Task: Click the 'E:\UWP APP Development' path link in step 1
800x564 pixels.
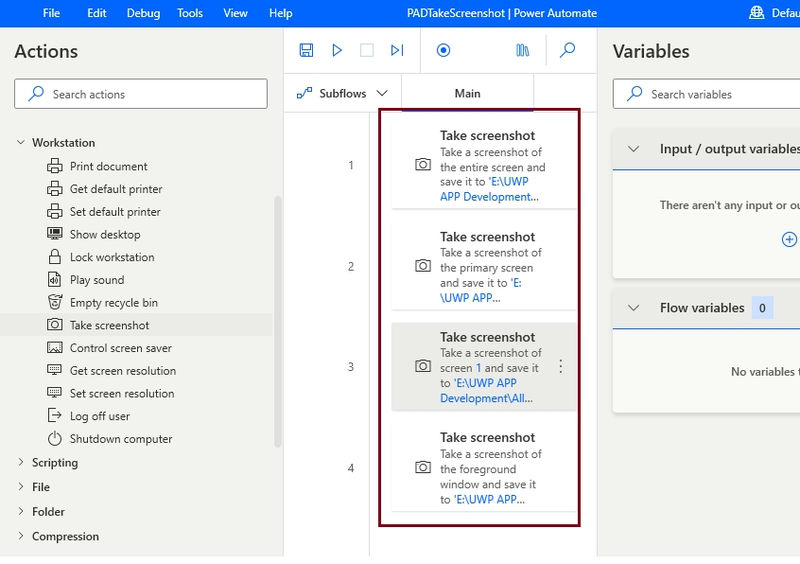Action: tap(488, 190)
